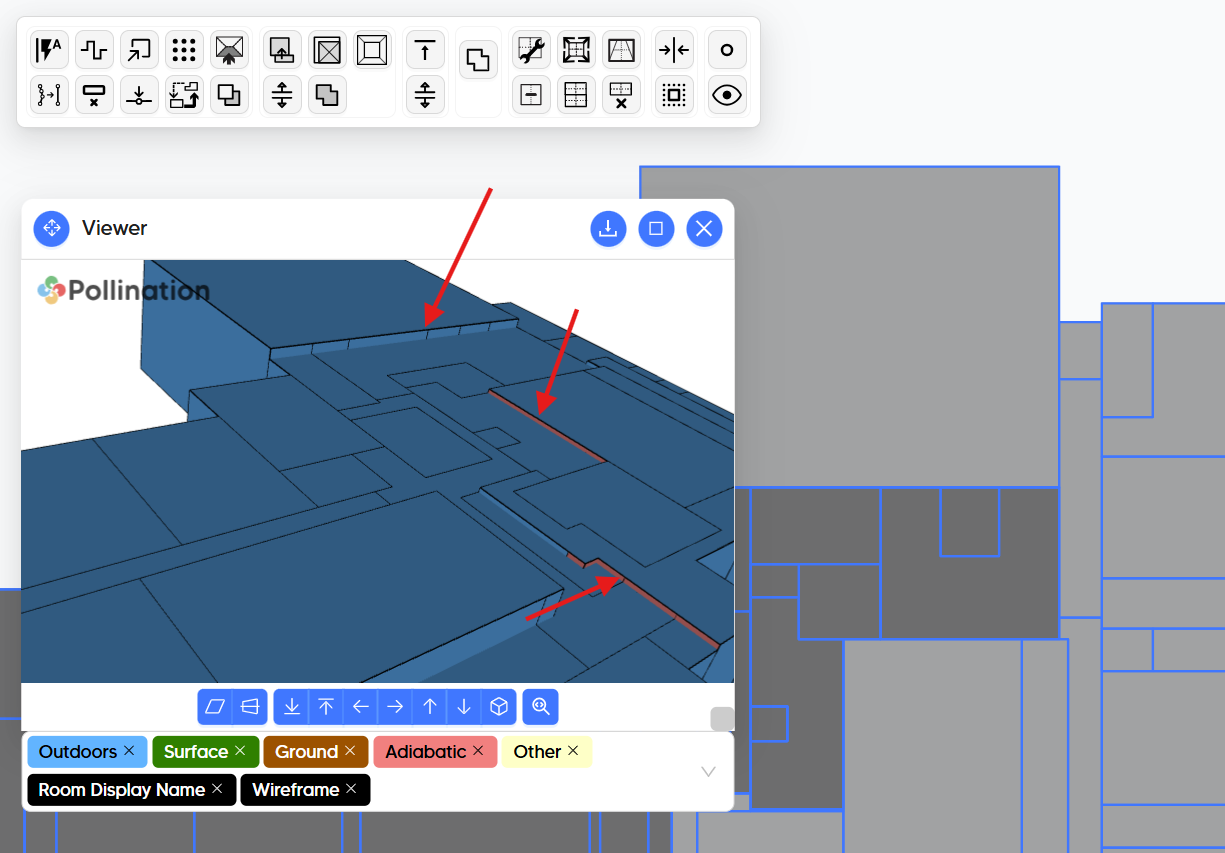The height and width of the screenshot is (853, 1225).
Task: Click the inward-arrows merge icon
Action: click(x=674, y=50)
